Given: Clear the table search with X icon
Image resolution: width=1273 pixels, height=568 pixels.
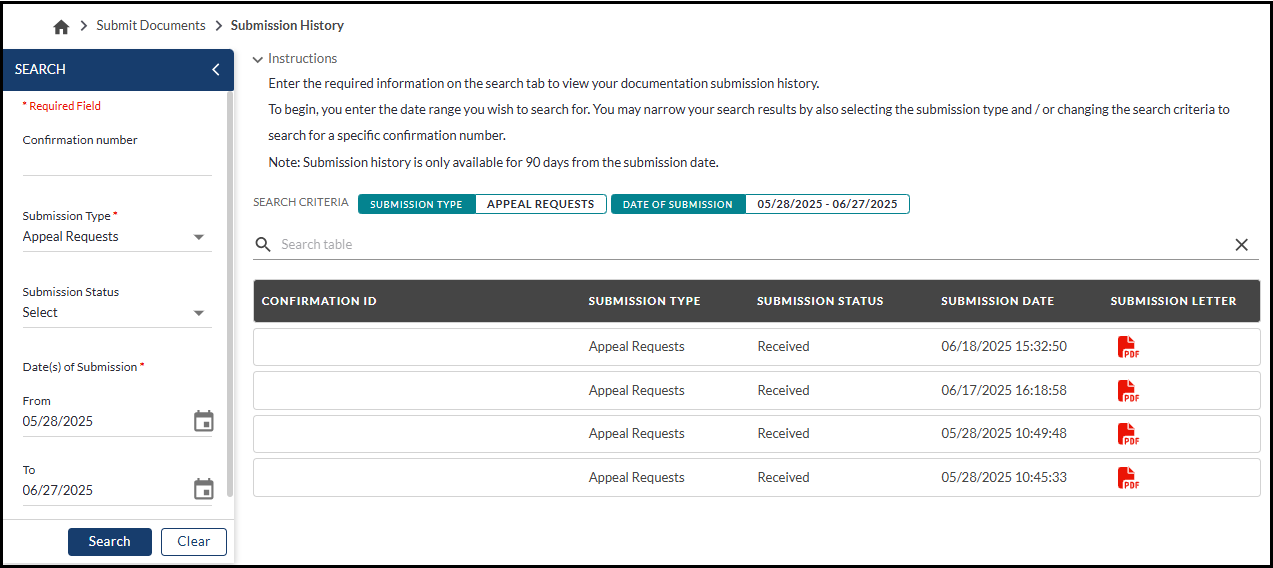Looking at the screenshot, I should pyautogui.click(x=1241, y=245).
